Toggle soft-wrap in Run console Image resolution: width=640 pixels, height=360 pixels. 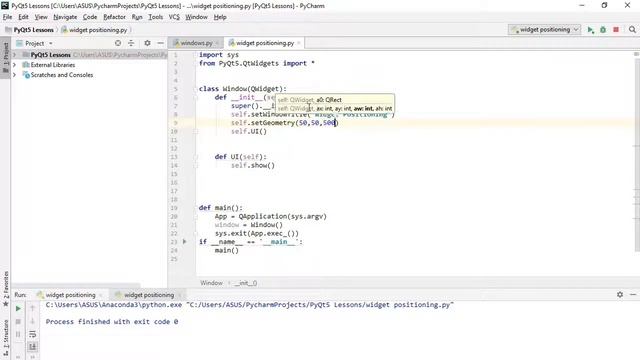coord(33,334)
